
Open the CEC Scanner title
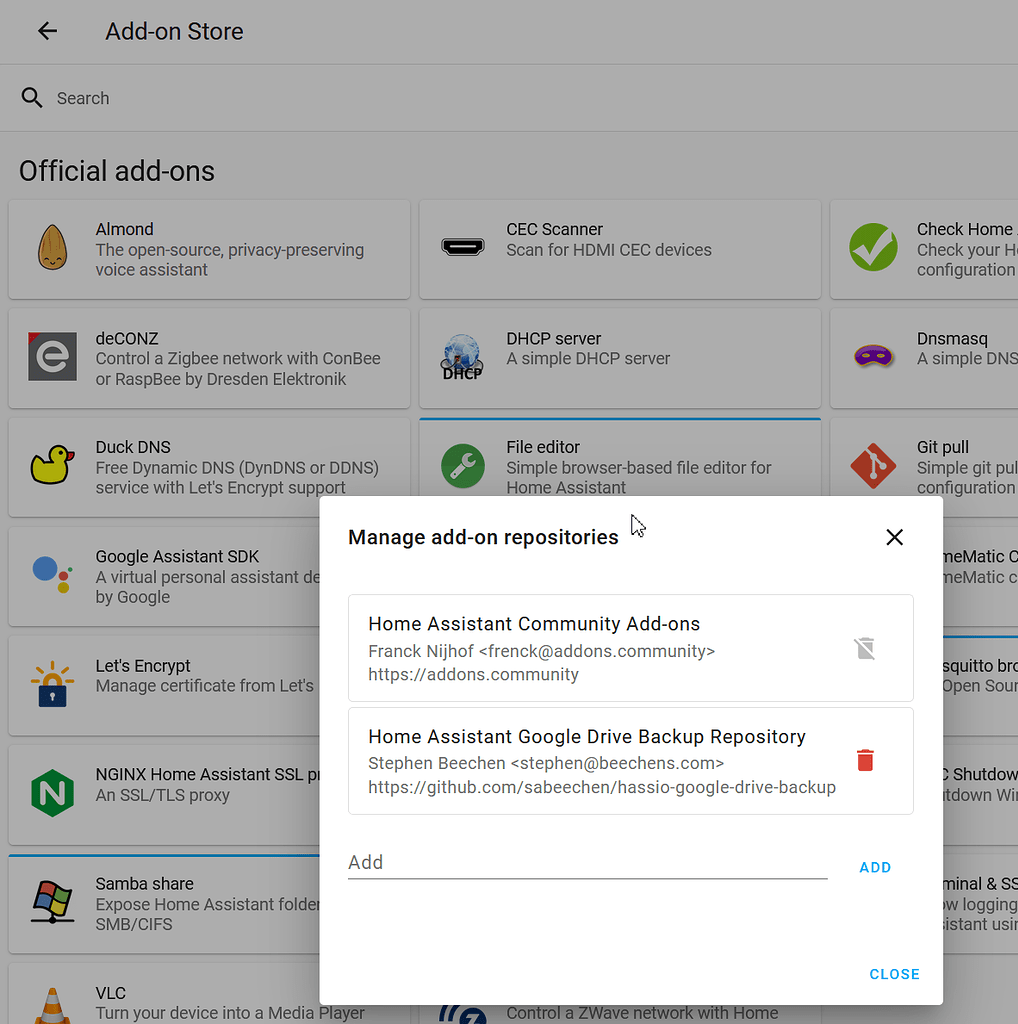coord(554,229)
